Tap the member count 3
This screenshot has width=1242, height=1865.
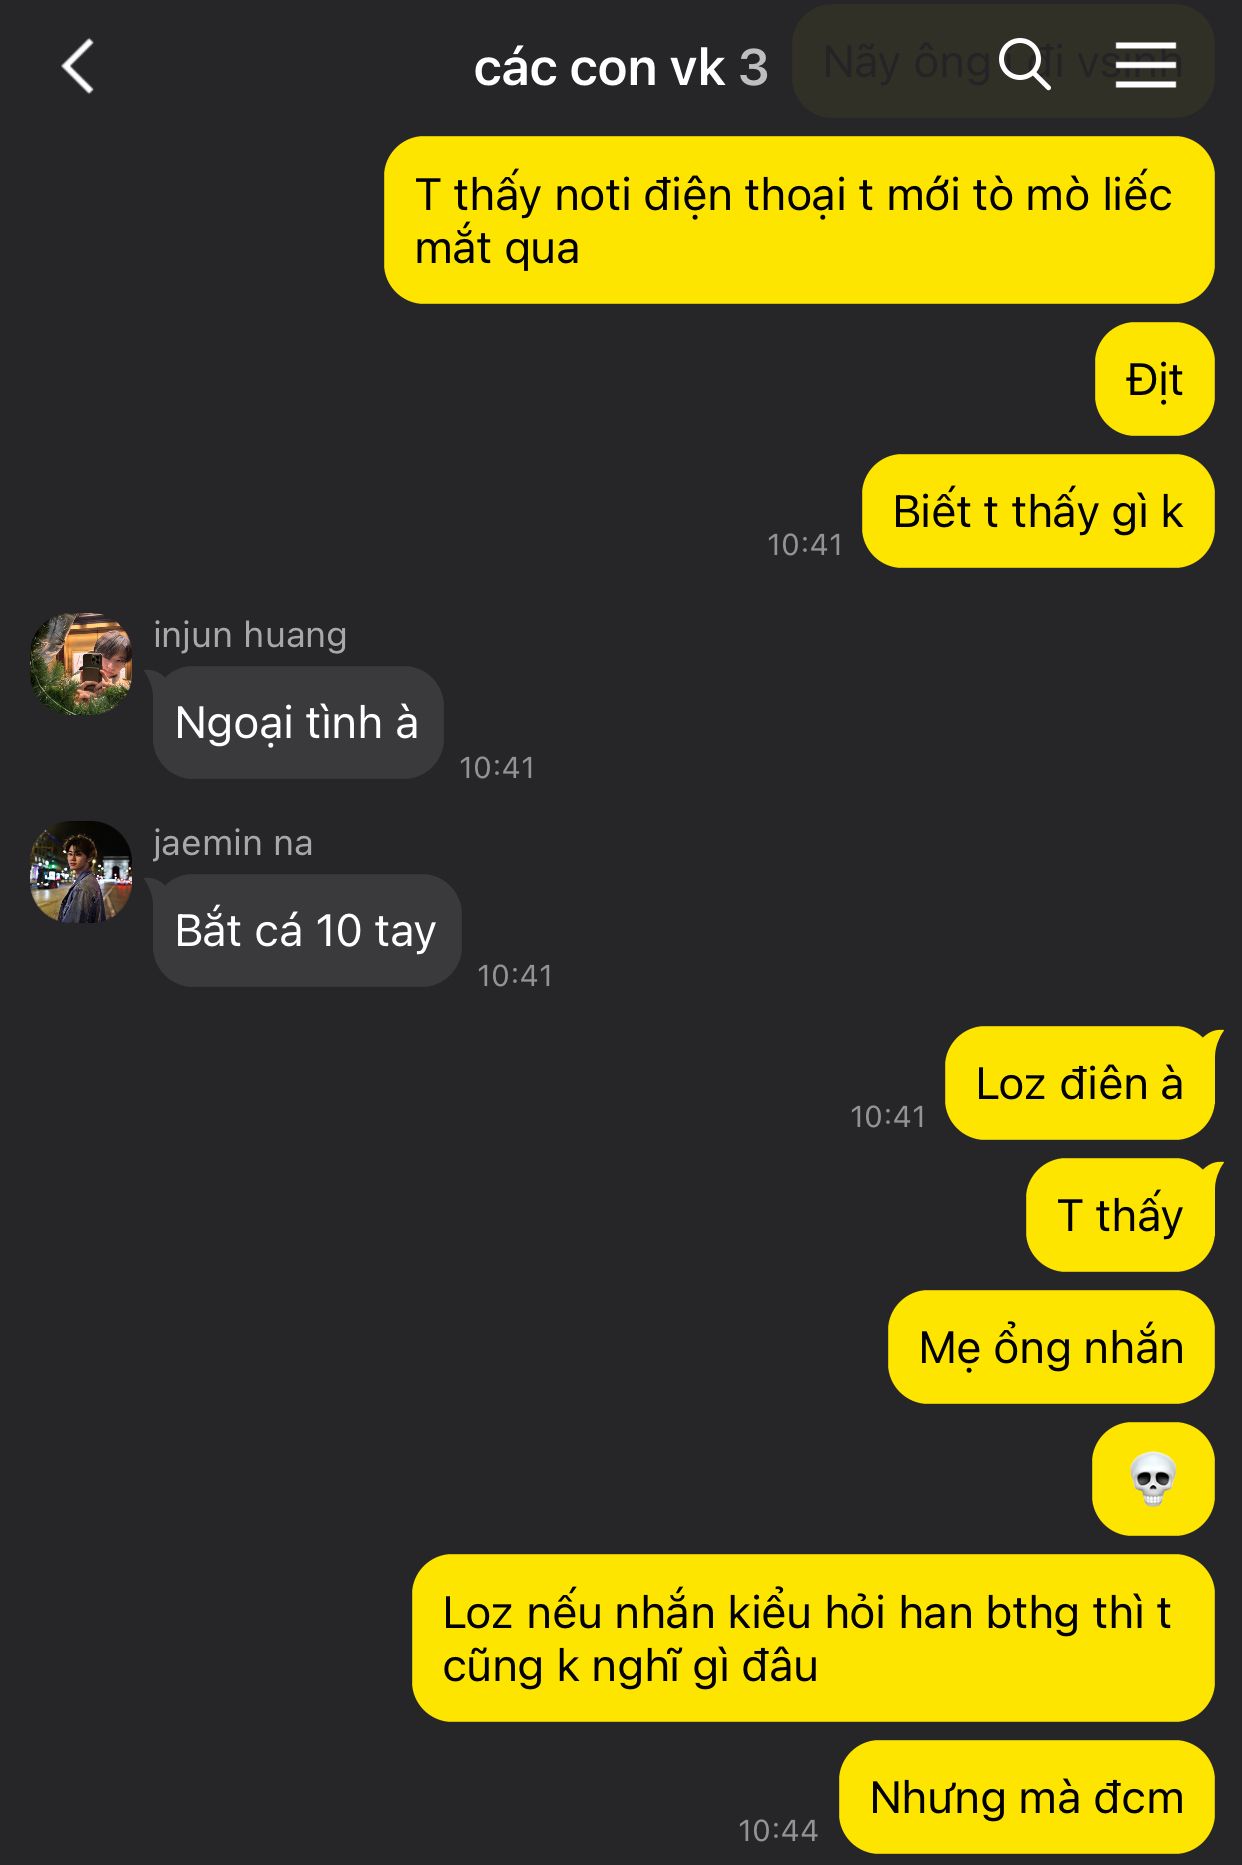(754, 68)
